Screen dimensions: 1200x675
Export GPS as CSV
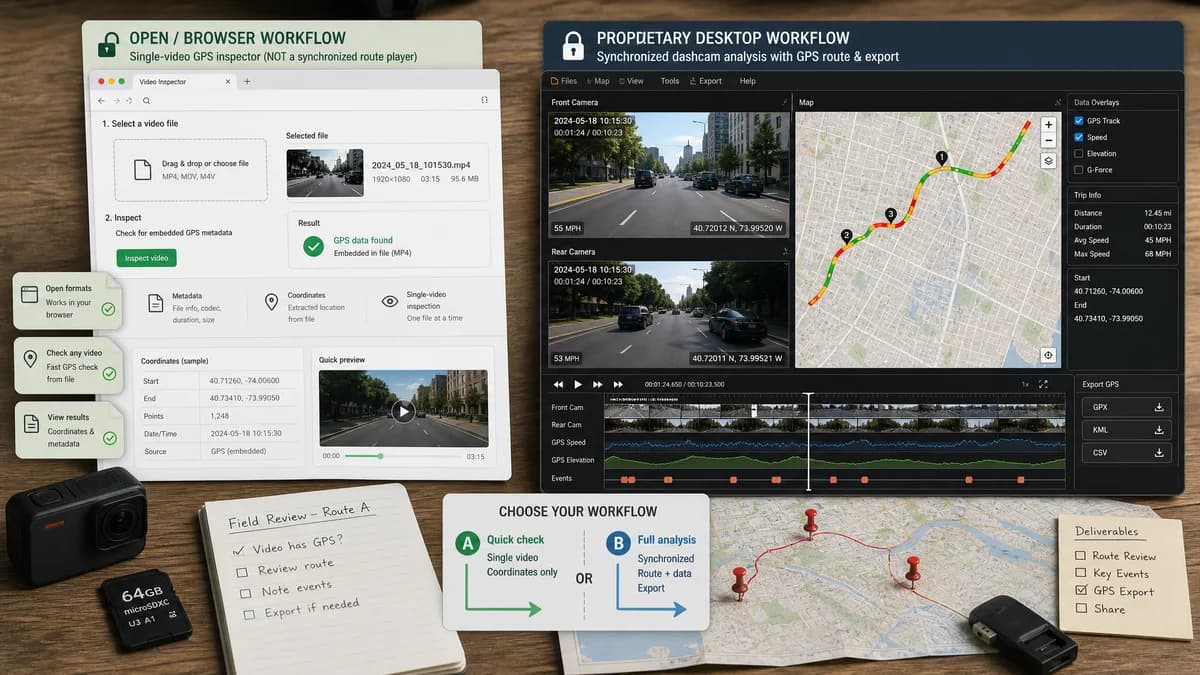[x=1127, y=453]
